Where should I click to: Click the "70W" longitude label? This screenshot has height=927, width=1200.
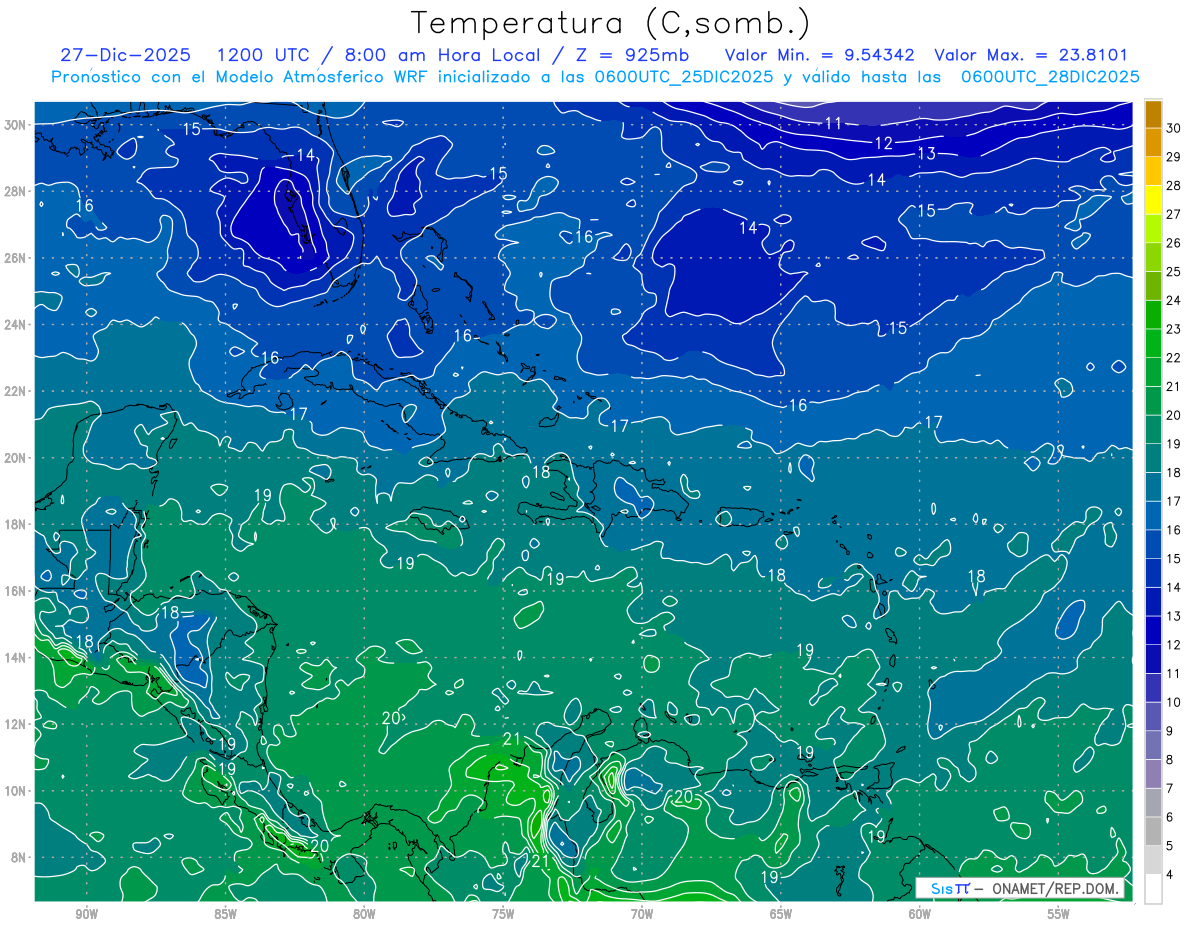[642, 914]
